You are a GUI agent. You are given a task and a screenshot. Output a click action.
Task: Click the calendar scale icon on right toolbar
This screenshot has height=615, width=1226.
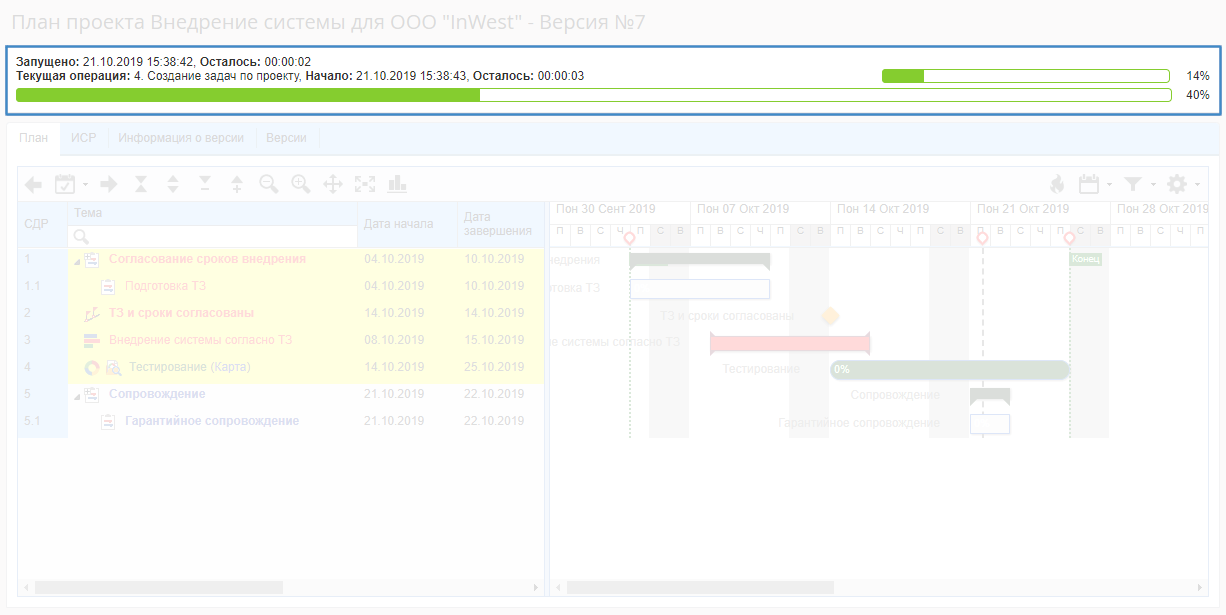pos(1089,184)
